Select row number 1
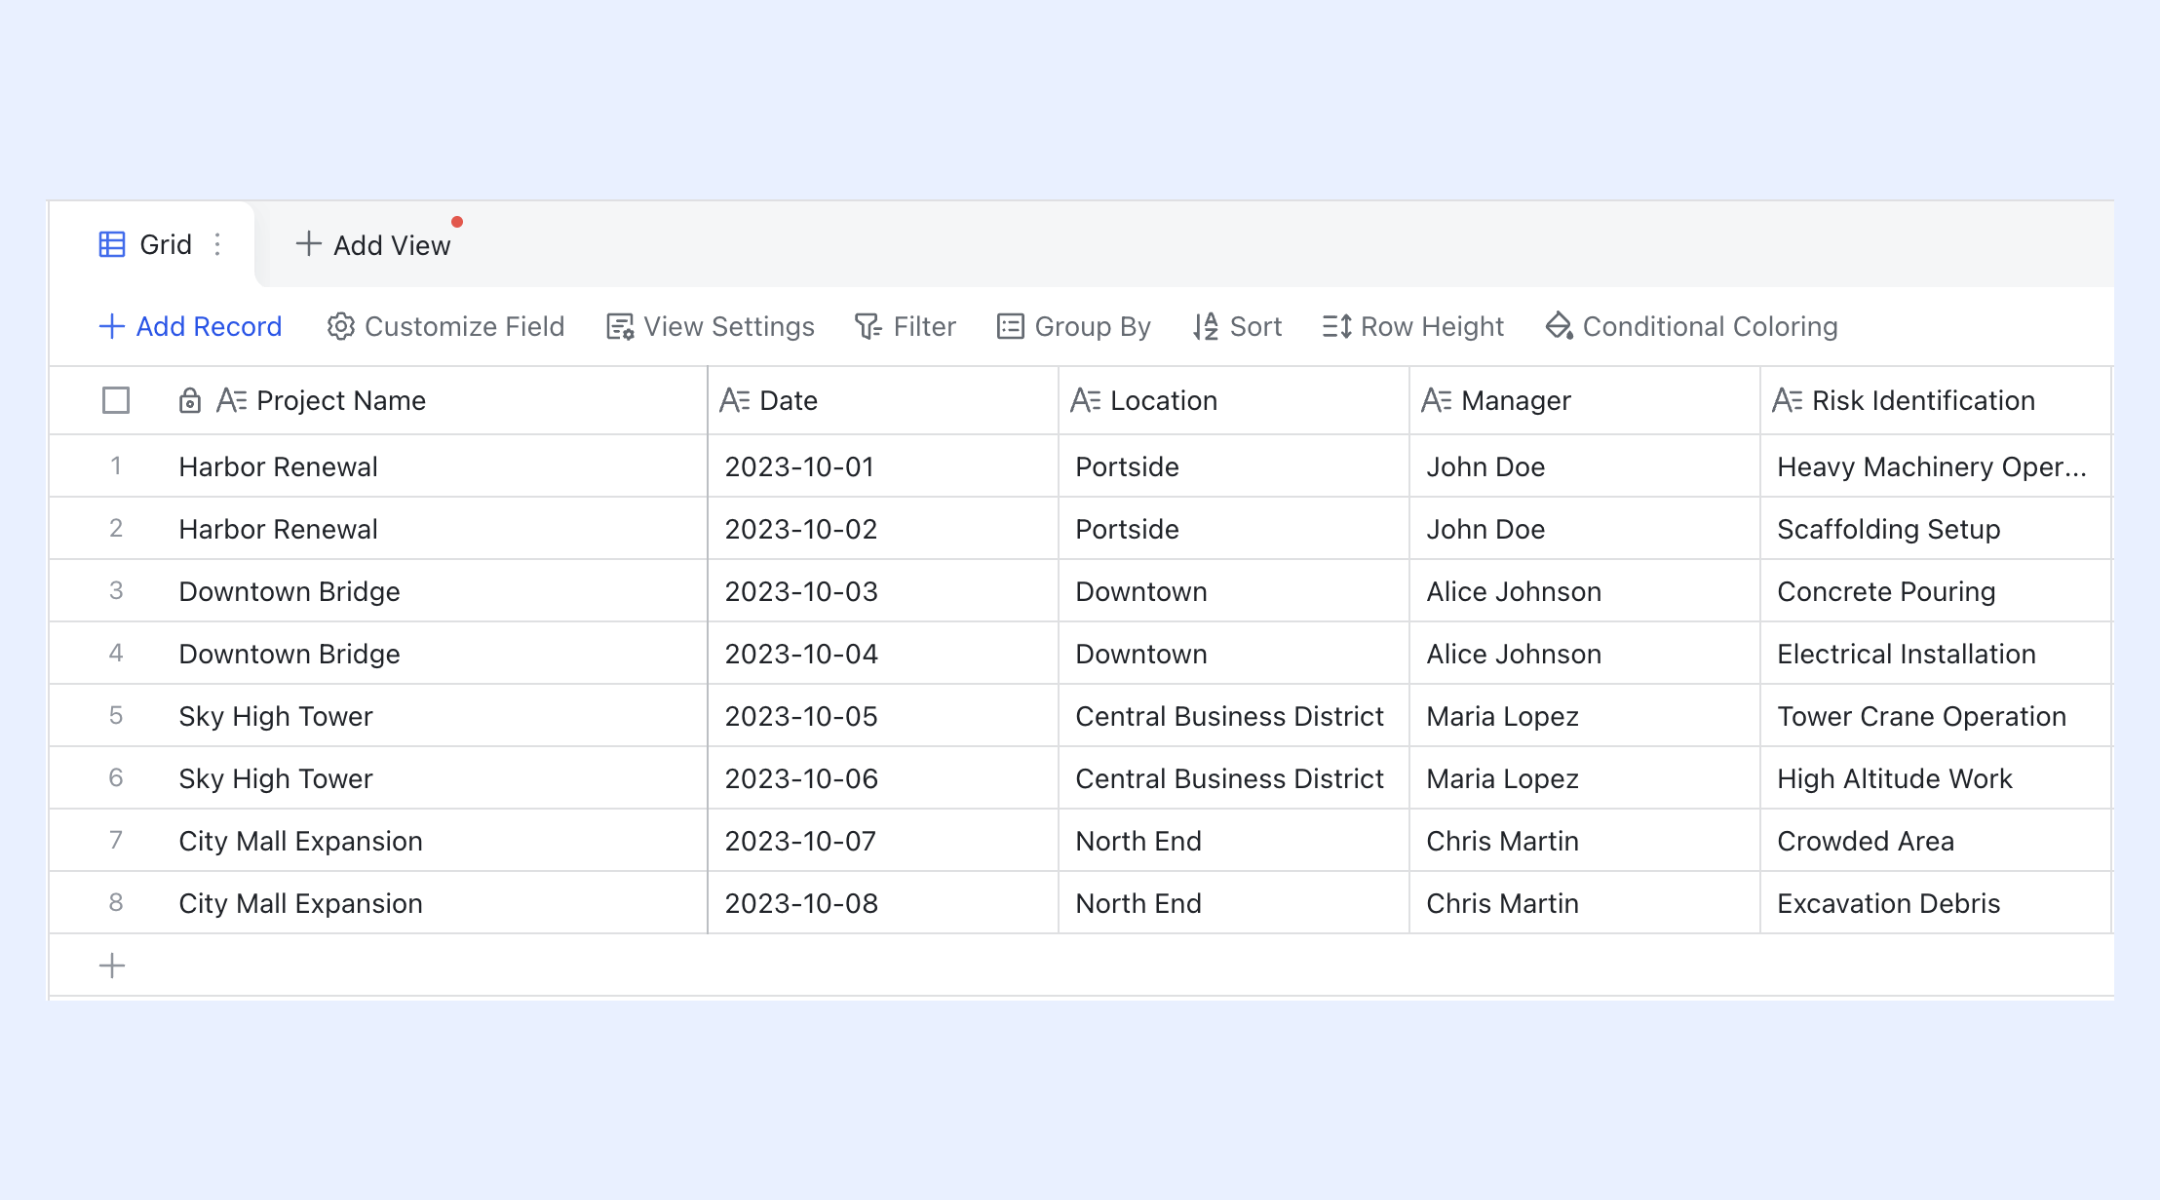2160x1200 pixels. (x=116, y=466)
